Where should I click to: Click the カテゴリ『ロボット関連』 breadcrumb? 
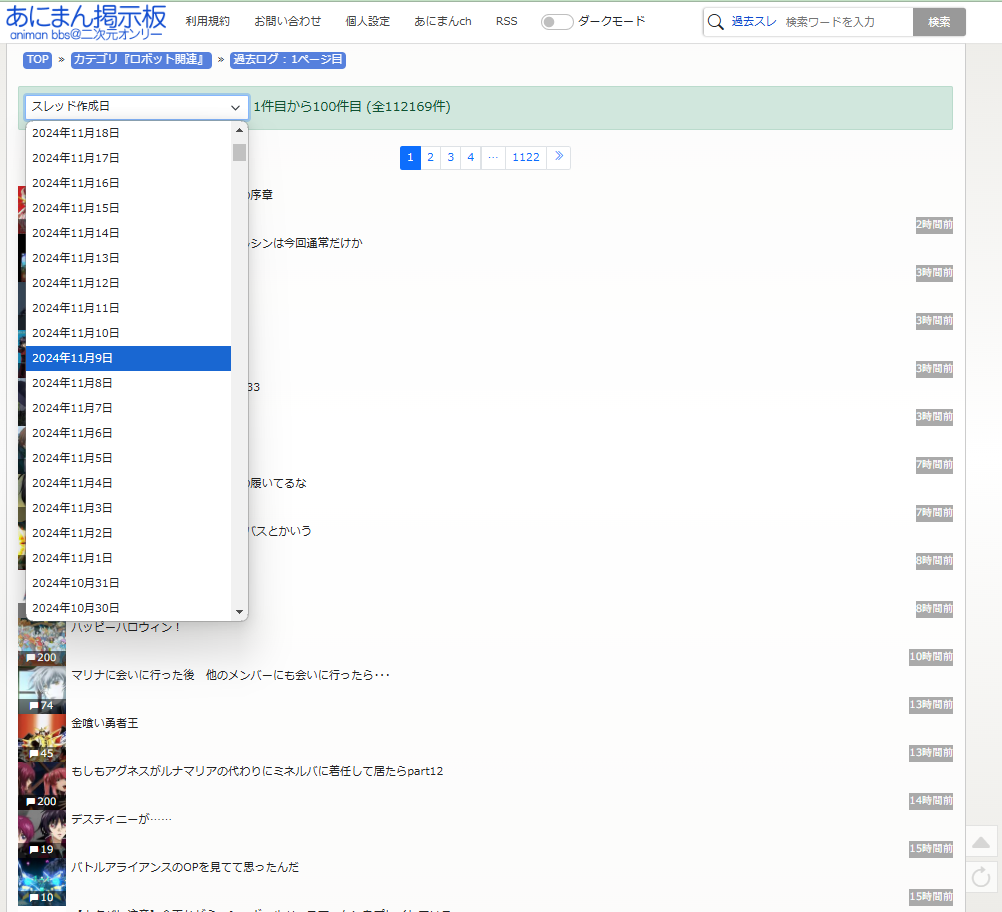141,60
